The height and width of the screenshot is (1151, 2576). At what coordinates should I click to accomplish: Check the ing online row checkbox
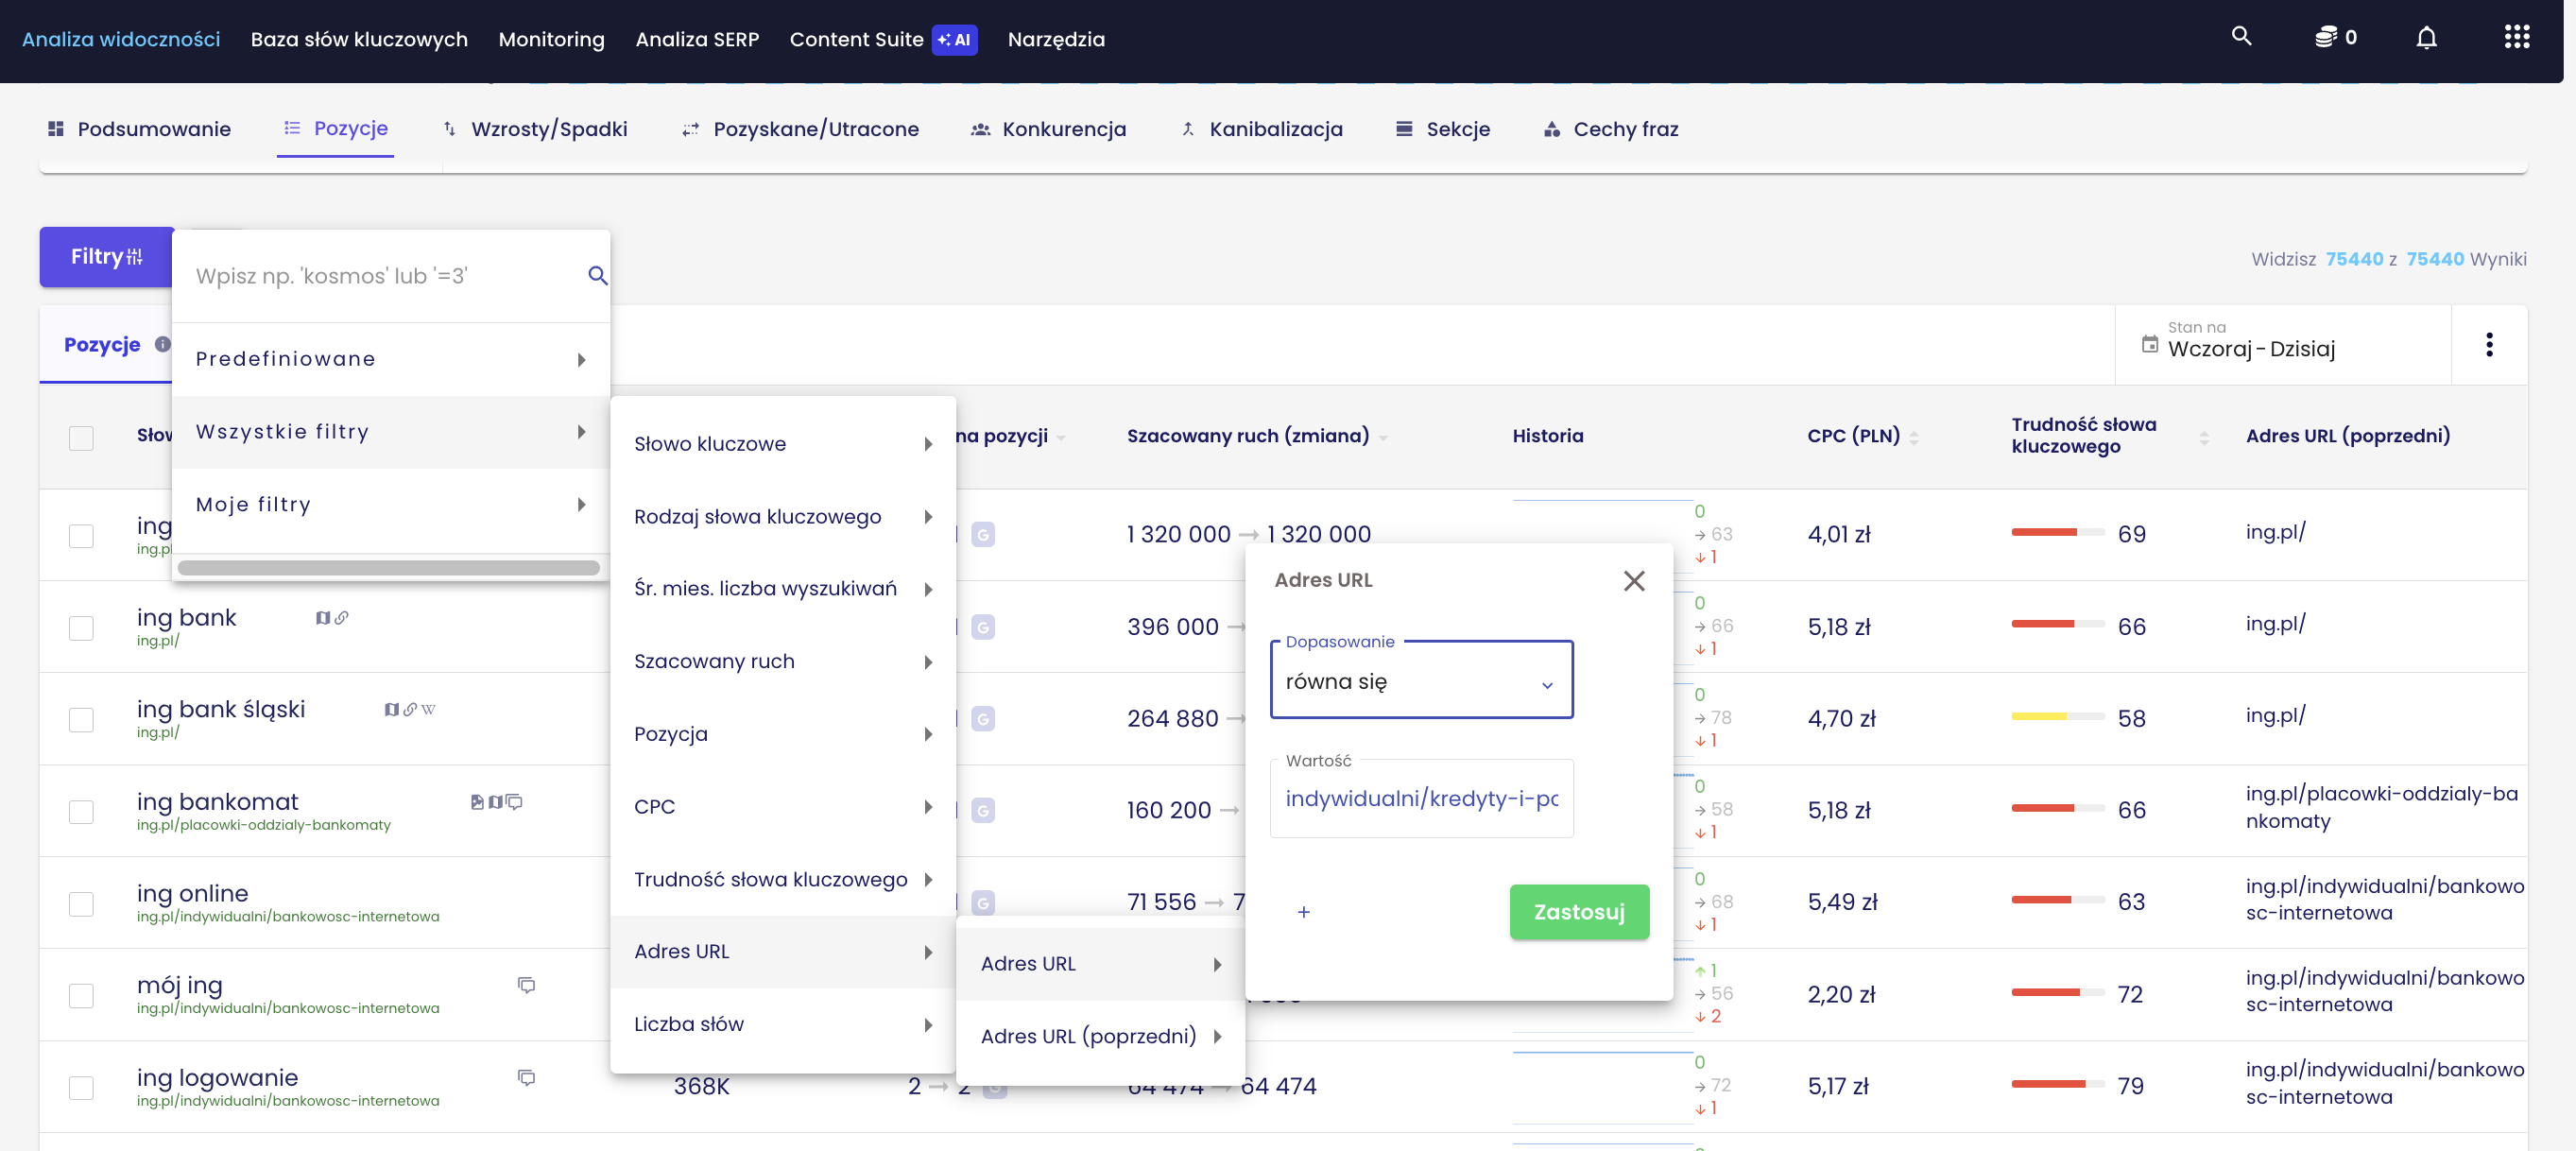point(81,904)
